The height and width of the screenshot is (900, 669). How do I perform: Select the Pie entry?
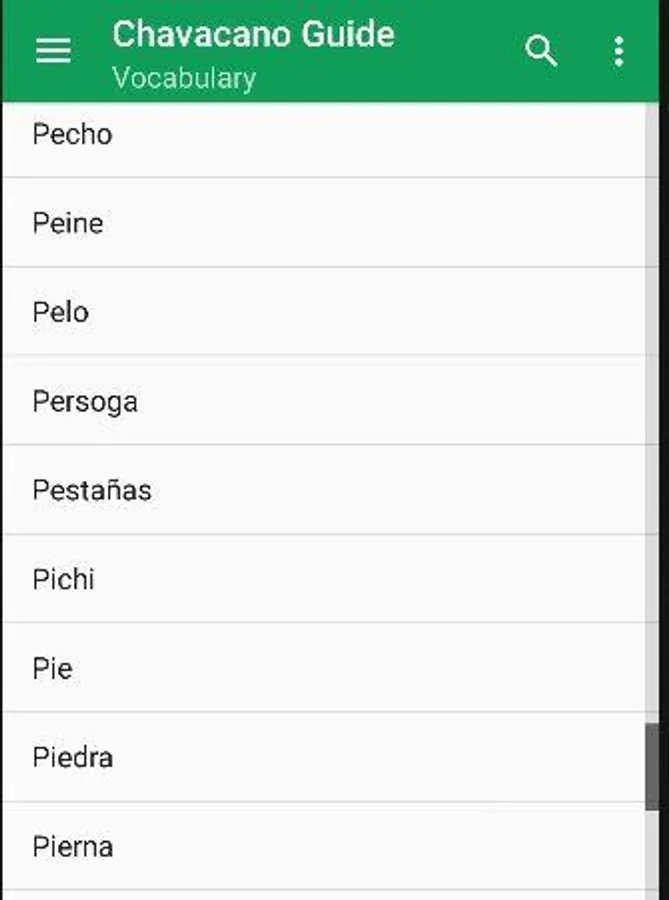(x=52, y=668)
